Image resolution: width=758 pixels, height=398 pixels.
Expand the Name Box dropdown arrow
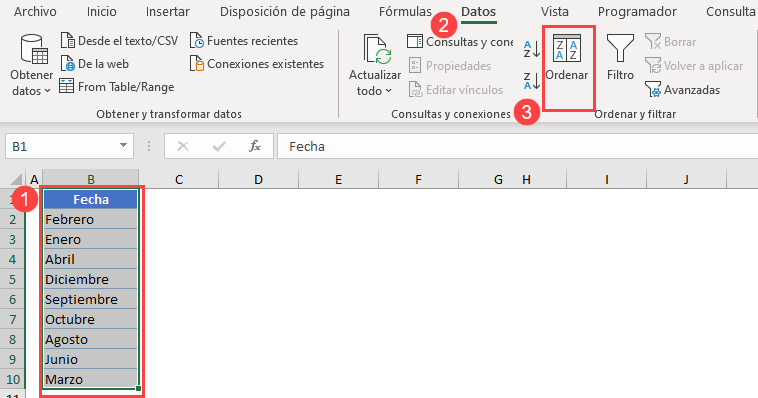tap(123, 146)
